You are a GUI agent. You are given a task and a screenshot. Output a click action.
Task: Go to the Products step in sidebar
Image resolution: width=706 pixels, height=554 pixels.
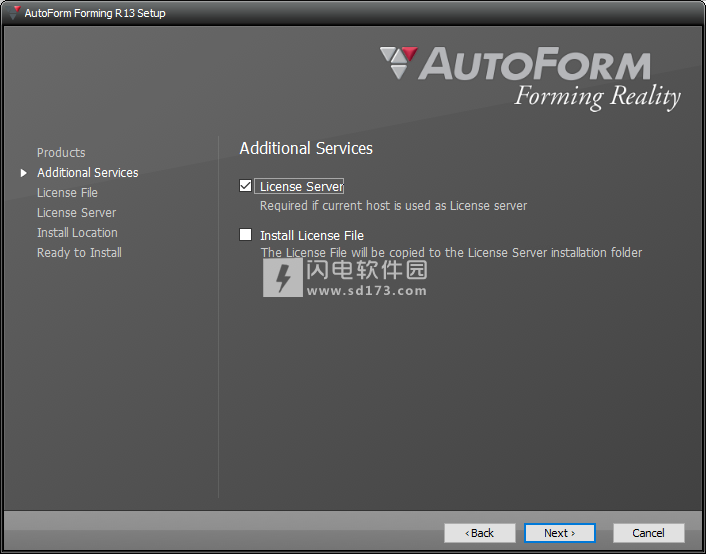point(61,153)
